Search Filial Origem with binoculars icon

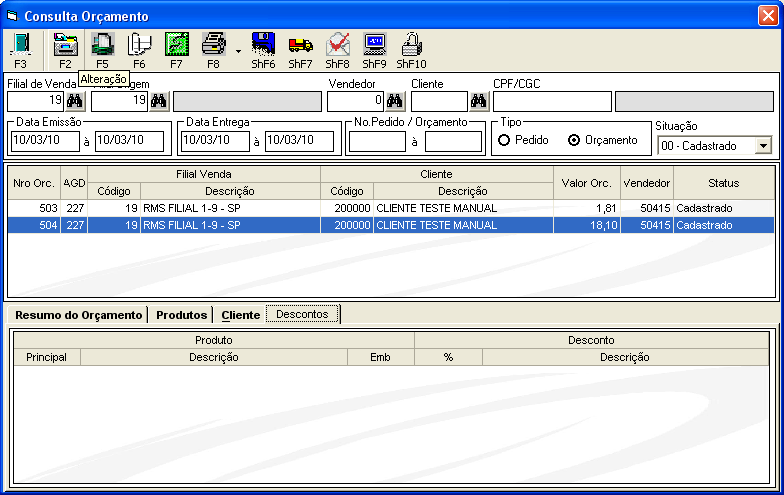(x=159, y=102)
